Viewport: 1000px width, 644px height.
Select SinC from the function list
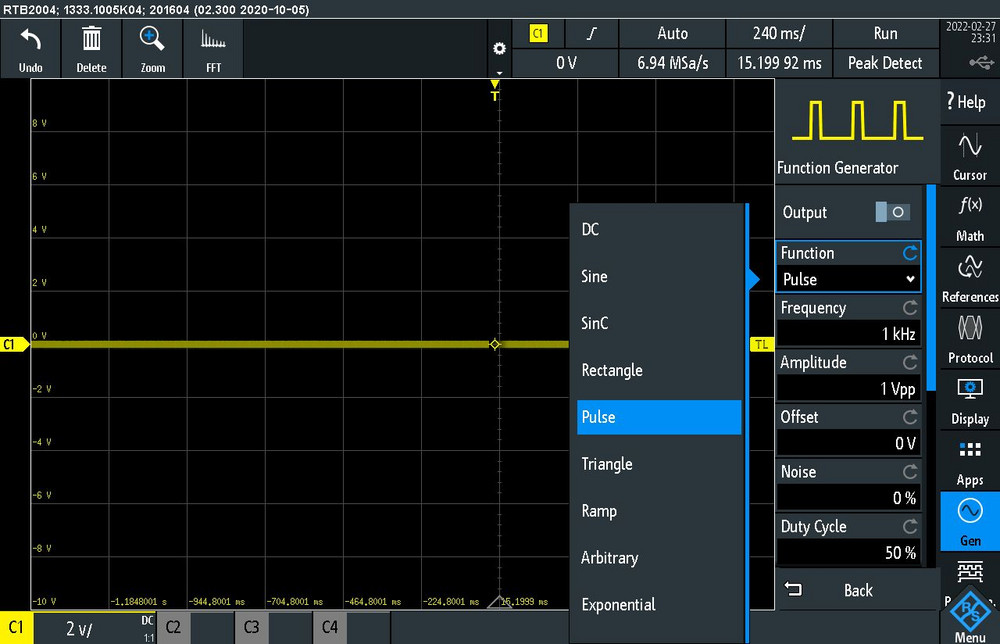point(659,323)
